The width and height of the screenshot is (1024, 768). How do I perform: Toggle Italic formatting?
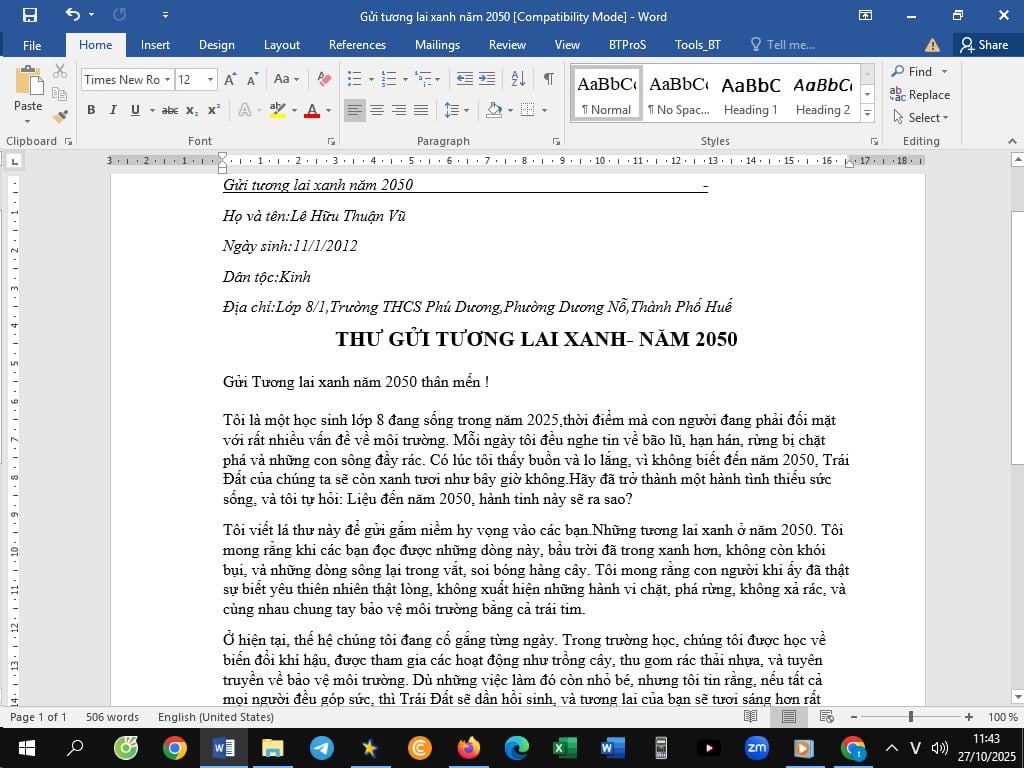pos(113,110)
